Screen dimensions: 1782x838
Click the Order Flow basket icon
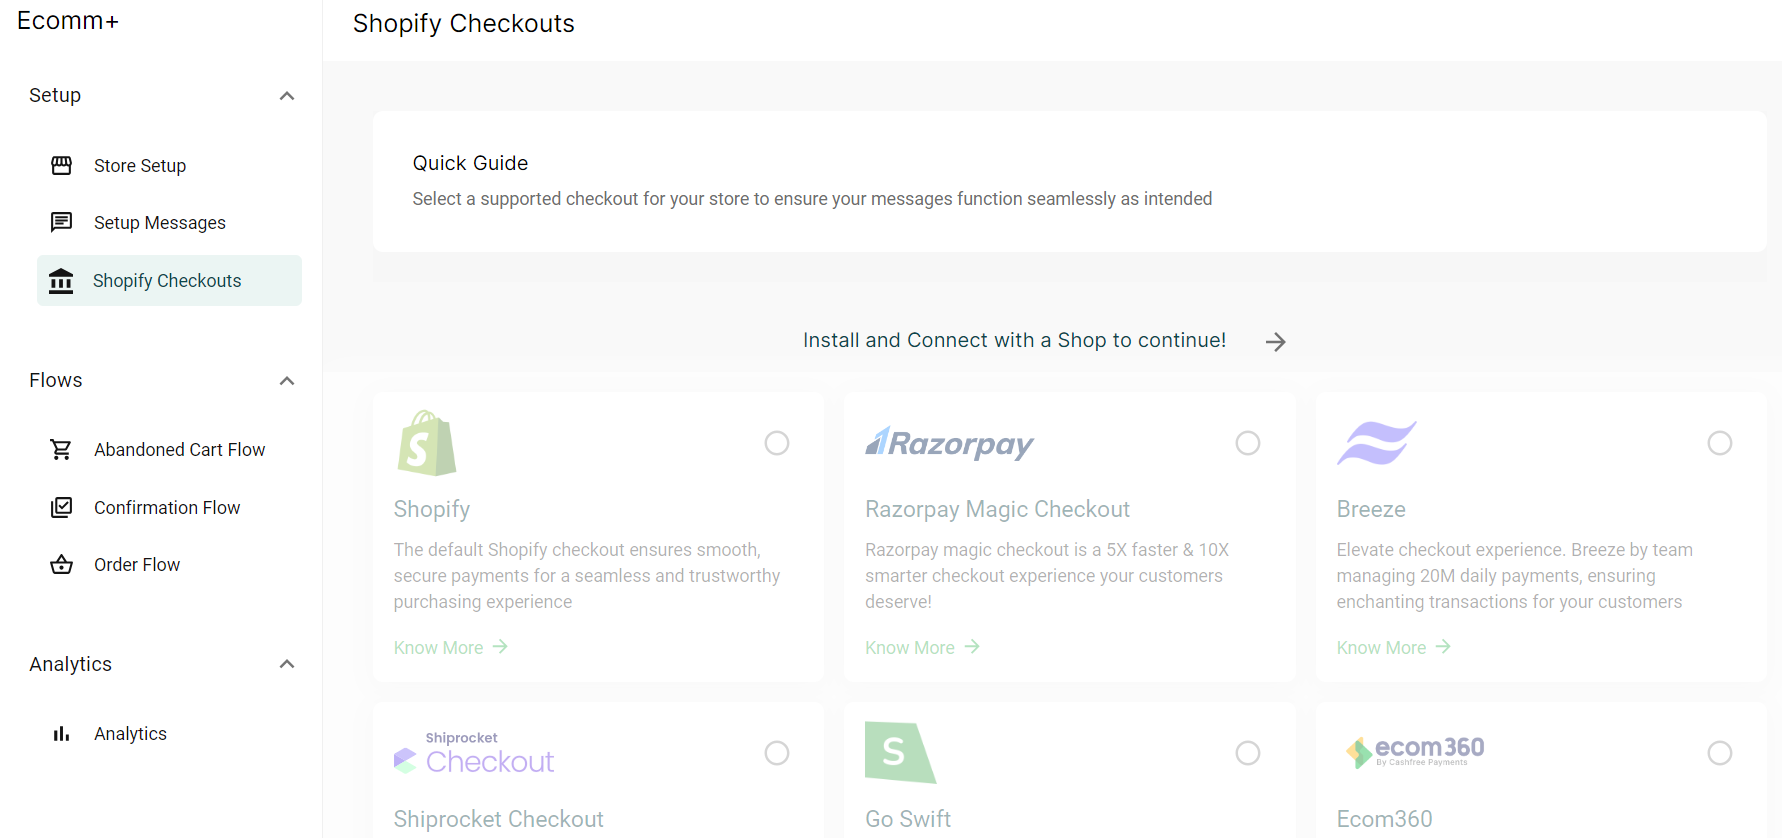(x=61, y=564)
